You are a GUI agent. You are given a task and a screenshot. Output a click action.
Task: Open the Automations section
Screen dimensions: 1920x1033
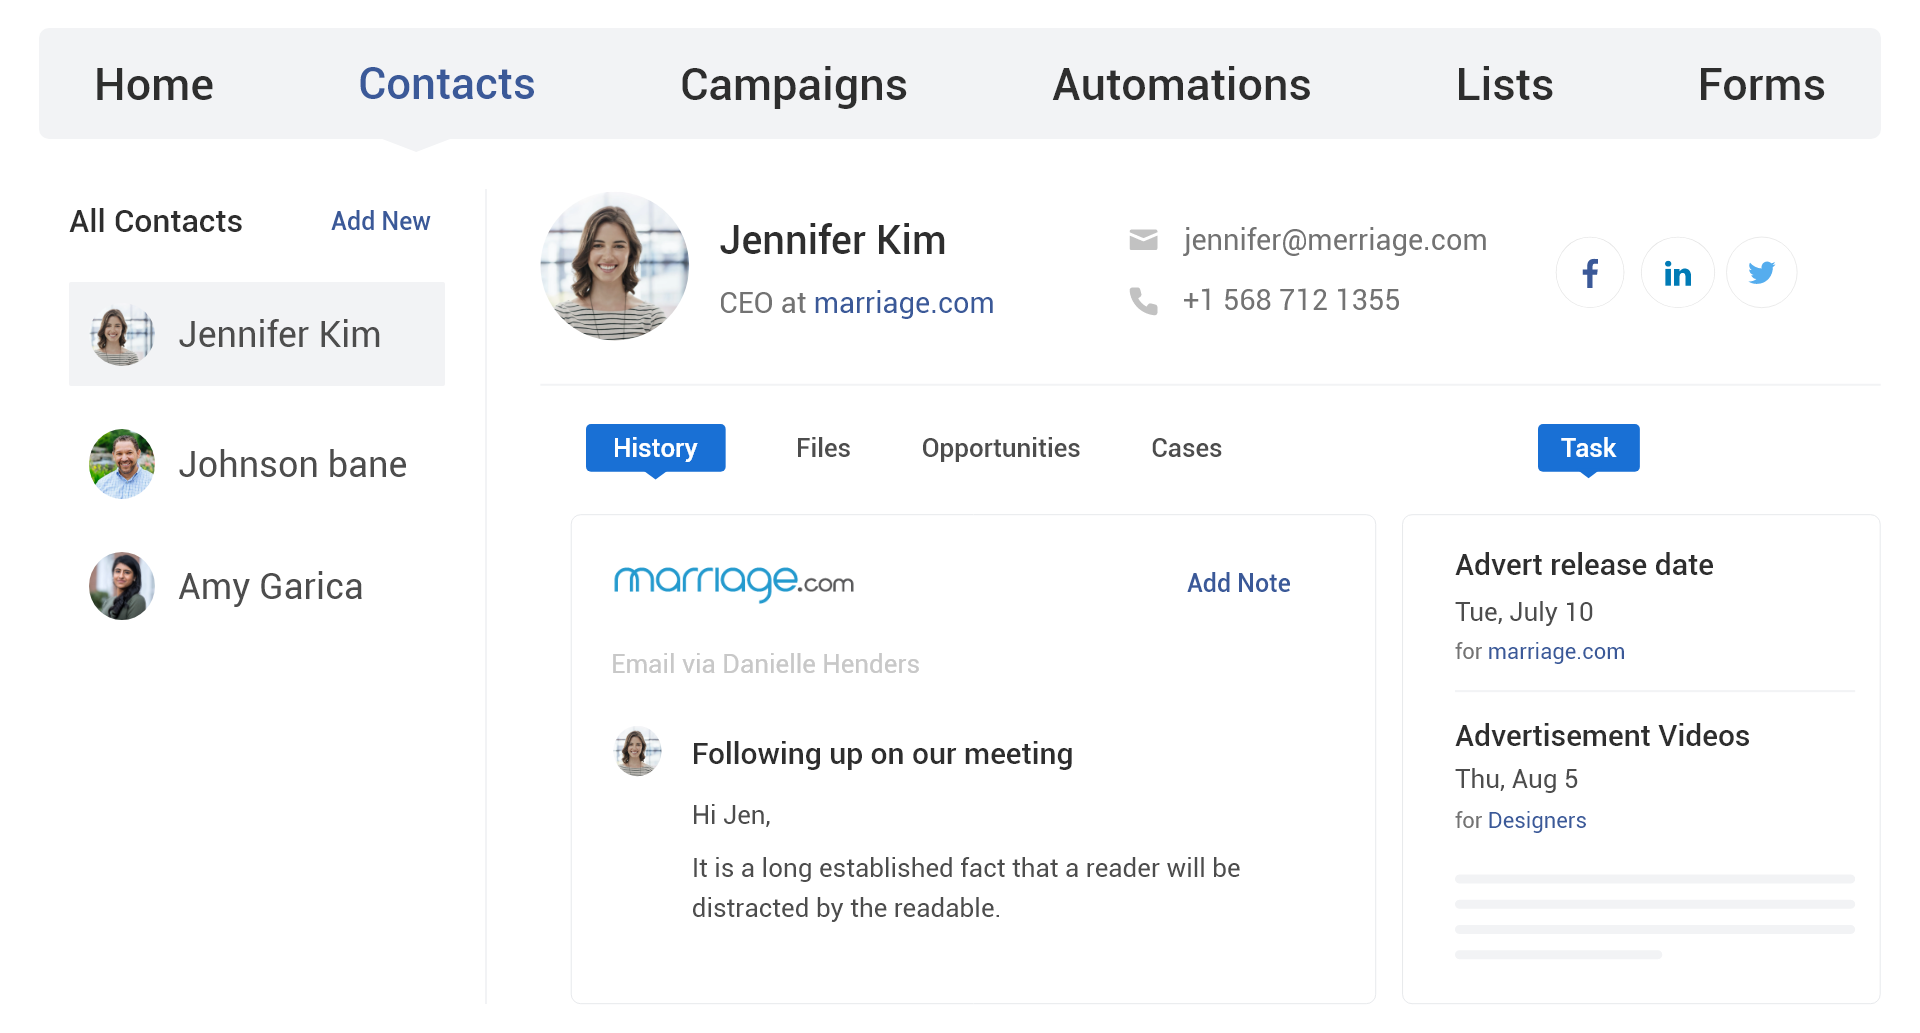coord(1181,84)
